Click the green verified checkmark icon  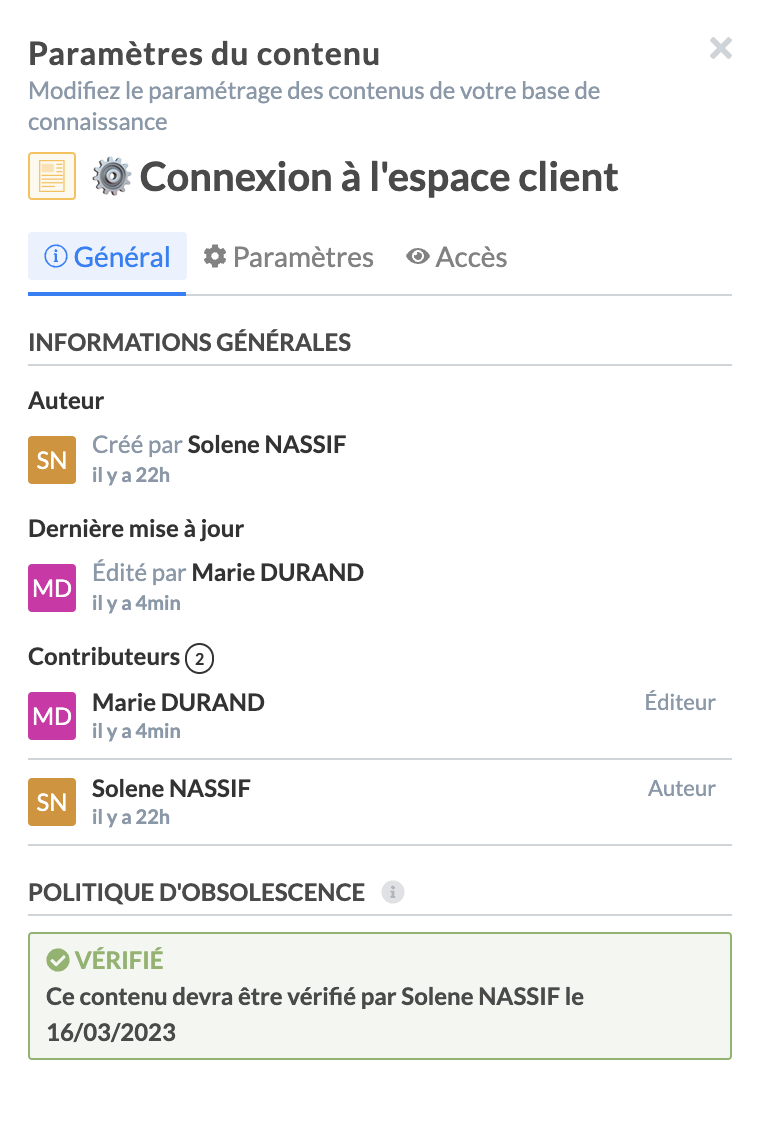tap(57, 961)
